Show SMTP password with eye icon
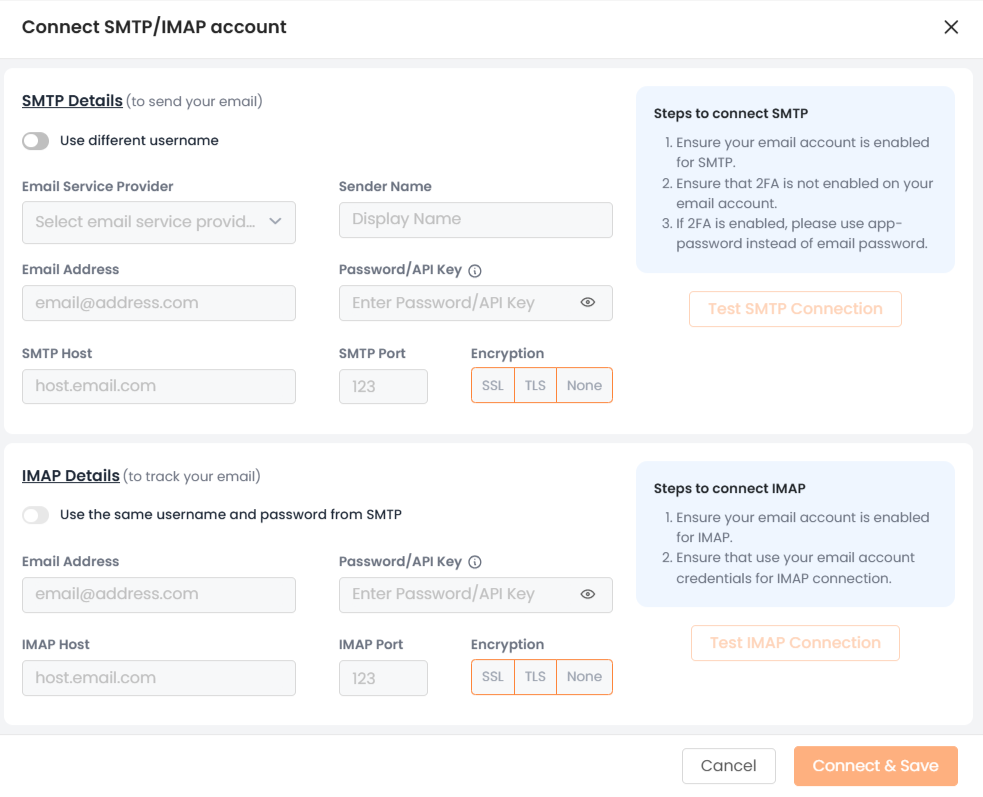This screenshot has height=797, width=983. pyautogui.click(x=588, y=303)
